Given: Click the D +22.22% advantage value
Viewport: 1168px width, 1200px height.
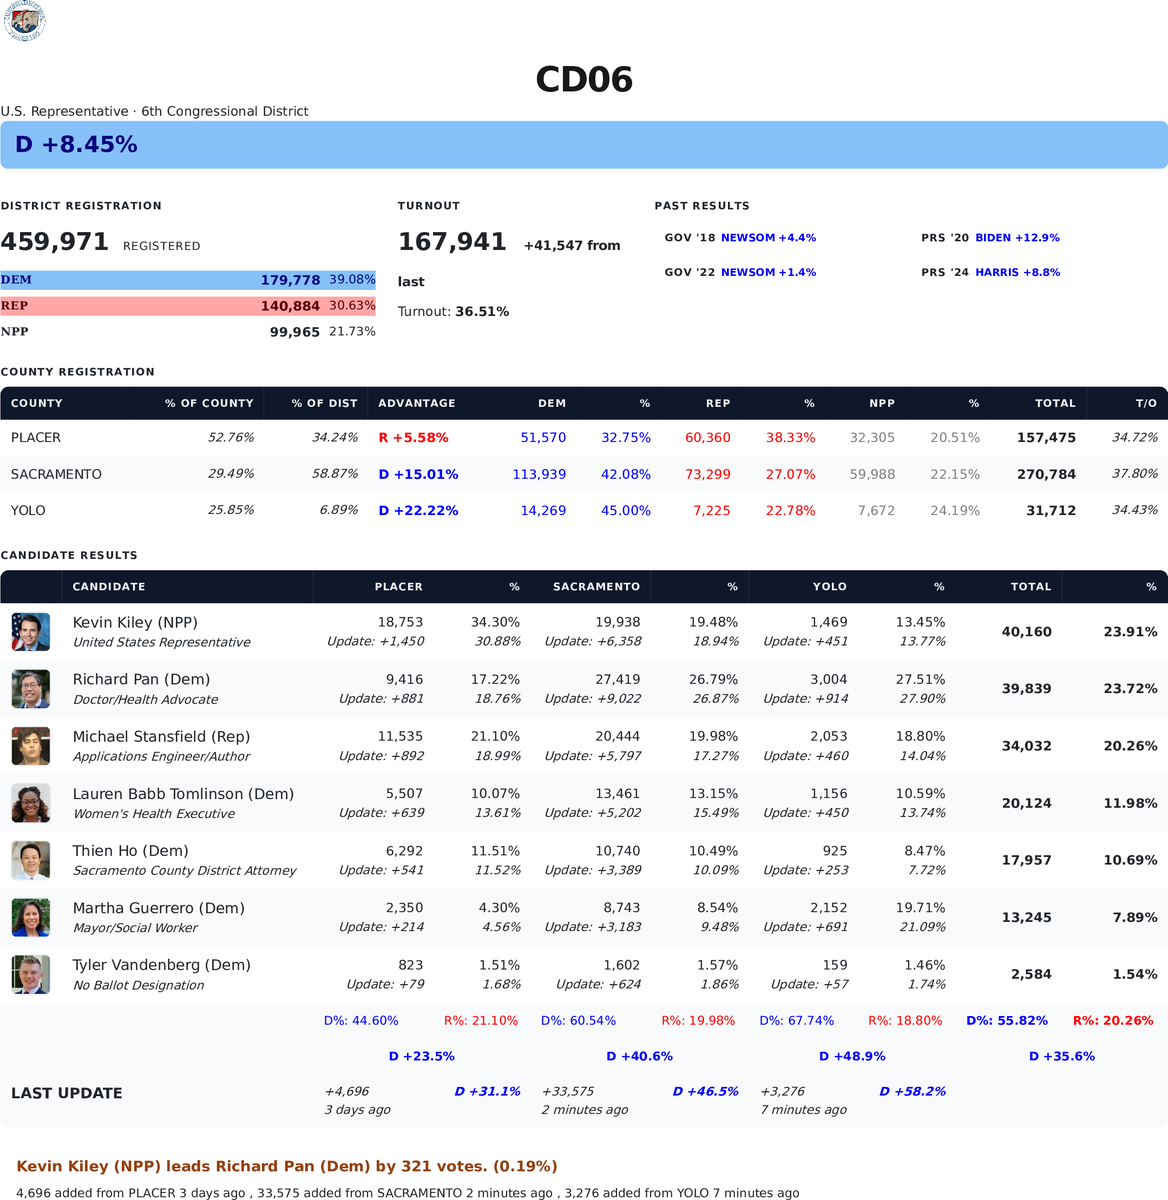Looking at the screenshot, I should [x=418, y=510].
